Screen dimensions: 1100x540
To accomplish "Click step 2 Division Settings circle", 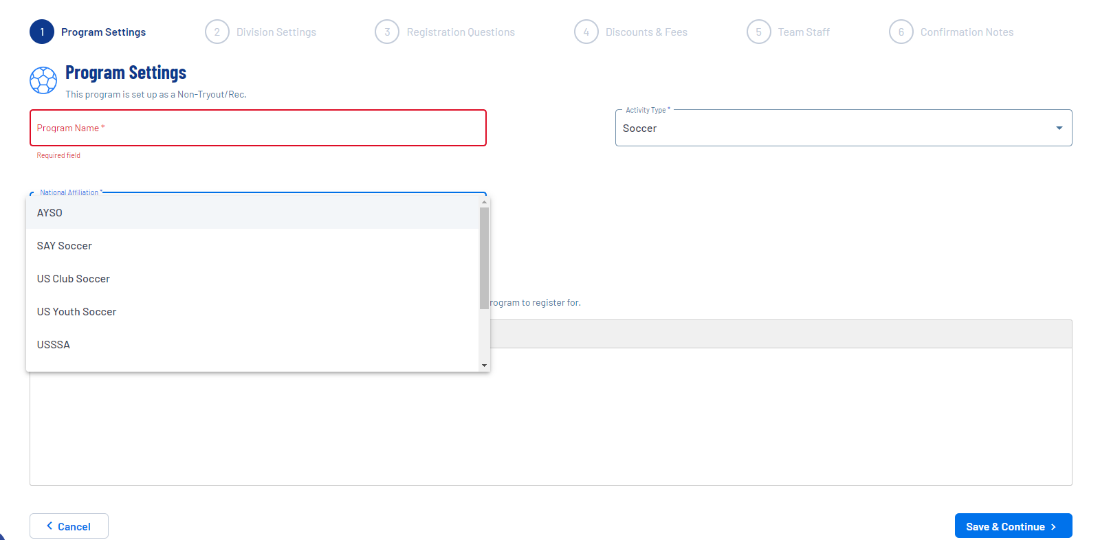I will pos(216,32).
